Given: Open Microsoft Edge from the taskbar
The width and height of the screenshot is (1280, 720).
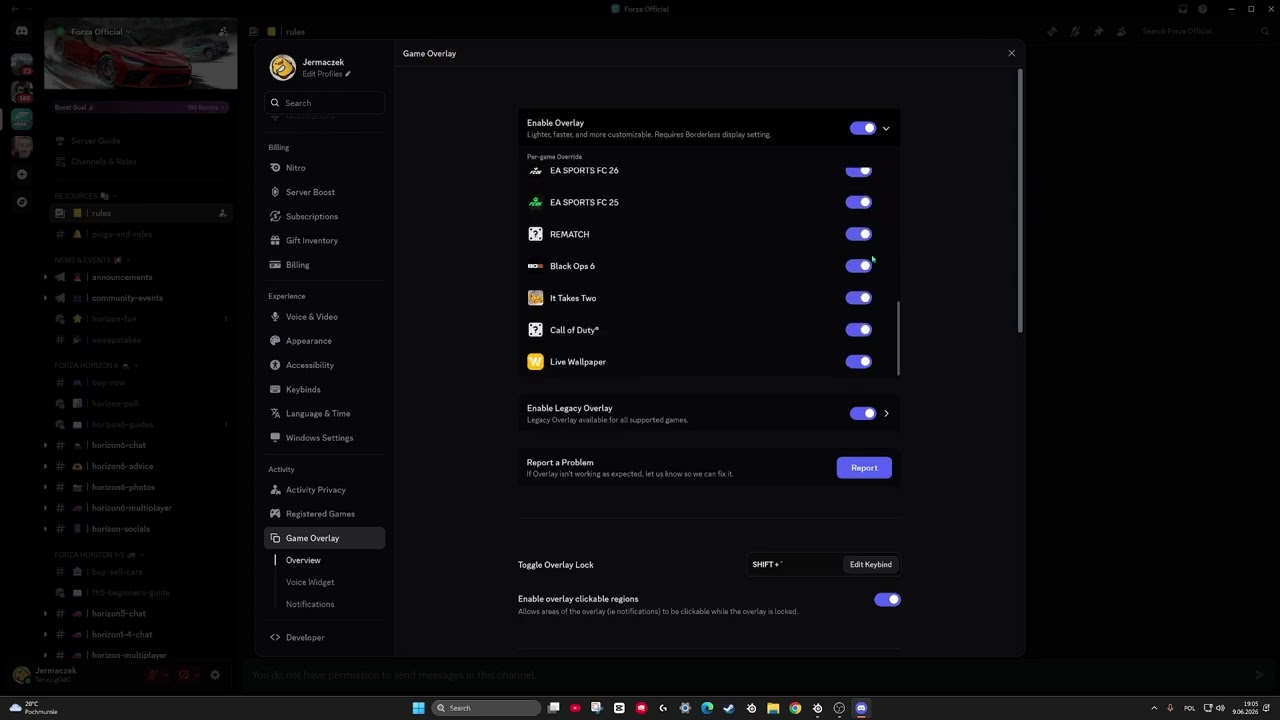Looking at the screenshot, I should pyautogui.click(x=707, y=708).
